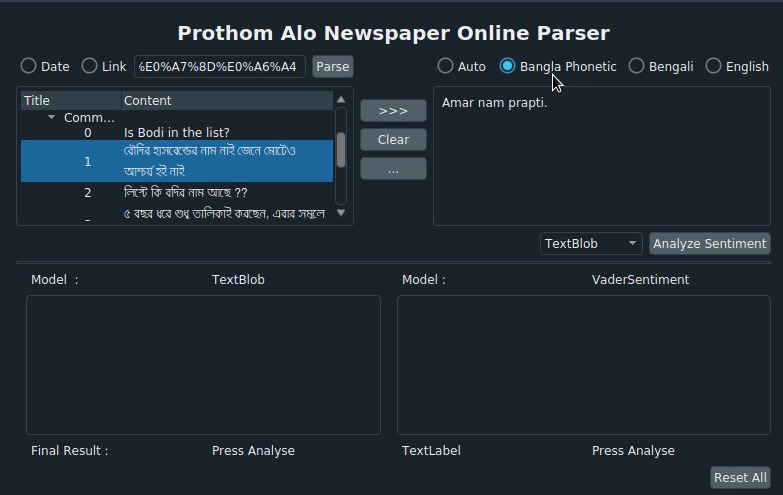Click 'Press Analyse' under VaderSentiment box

pos(633,451)
